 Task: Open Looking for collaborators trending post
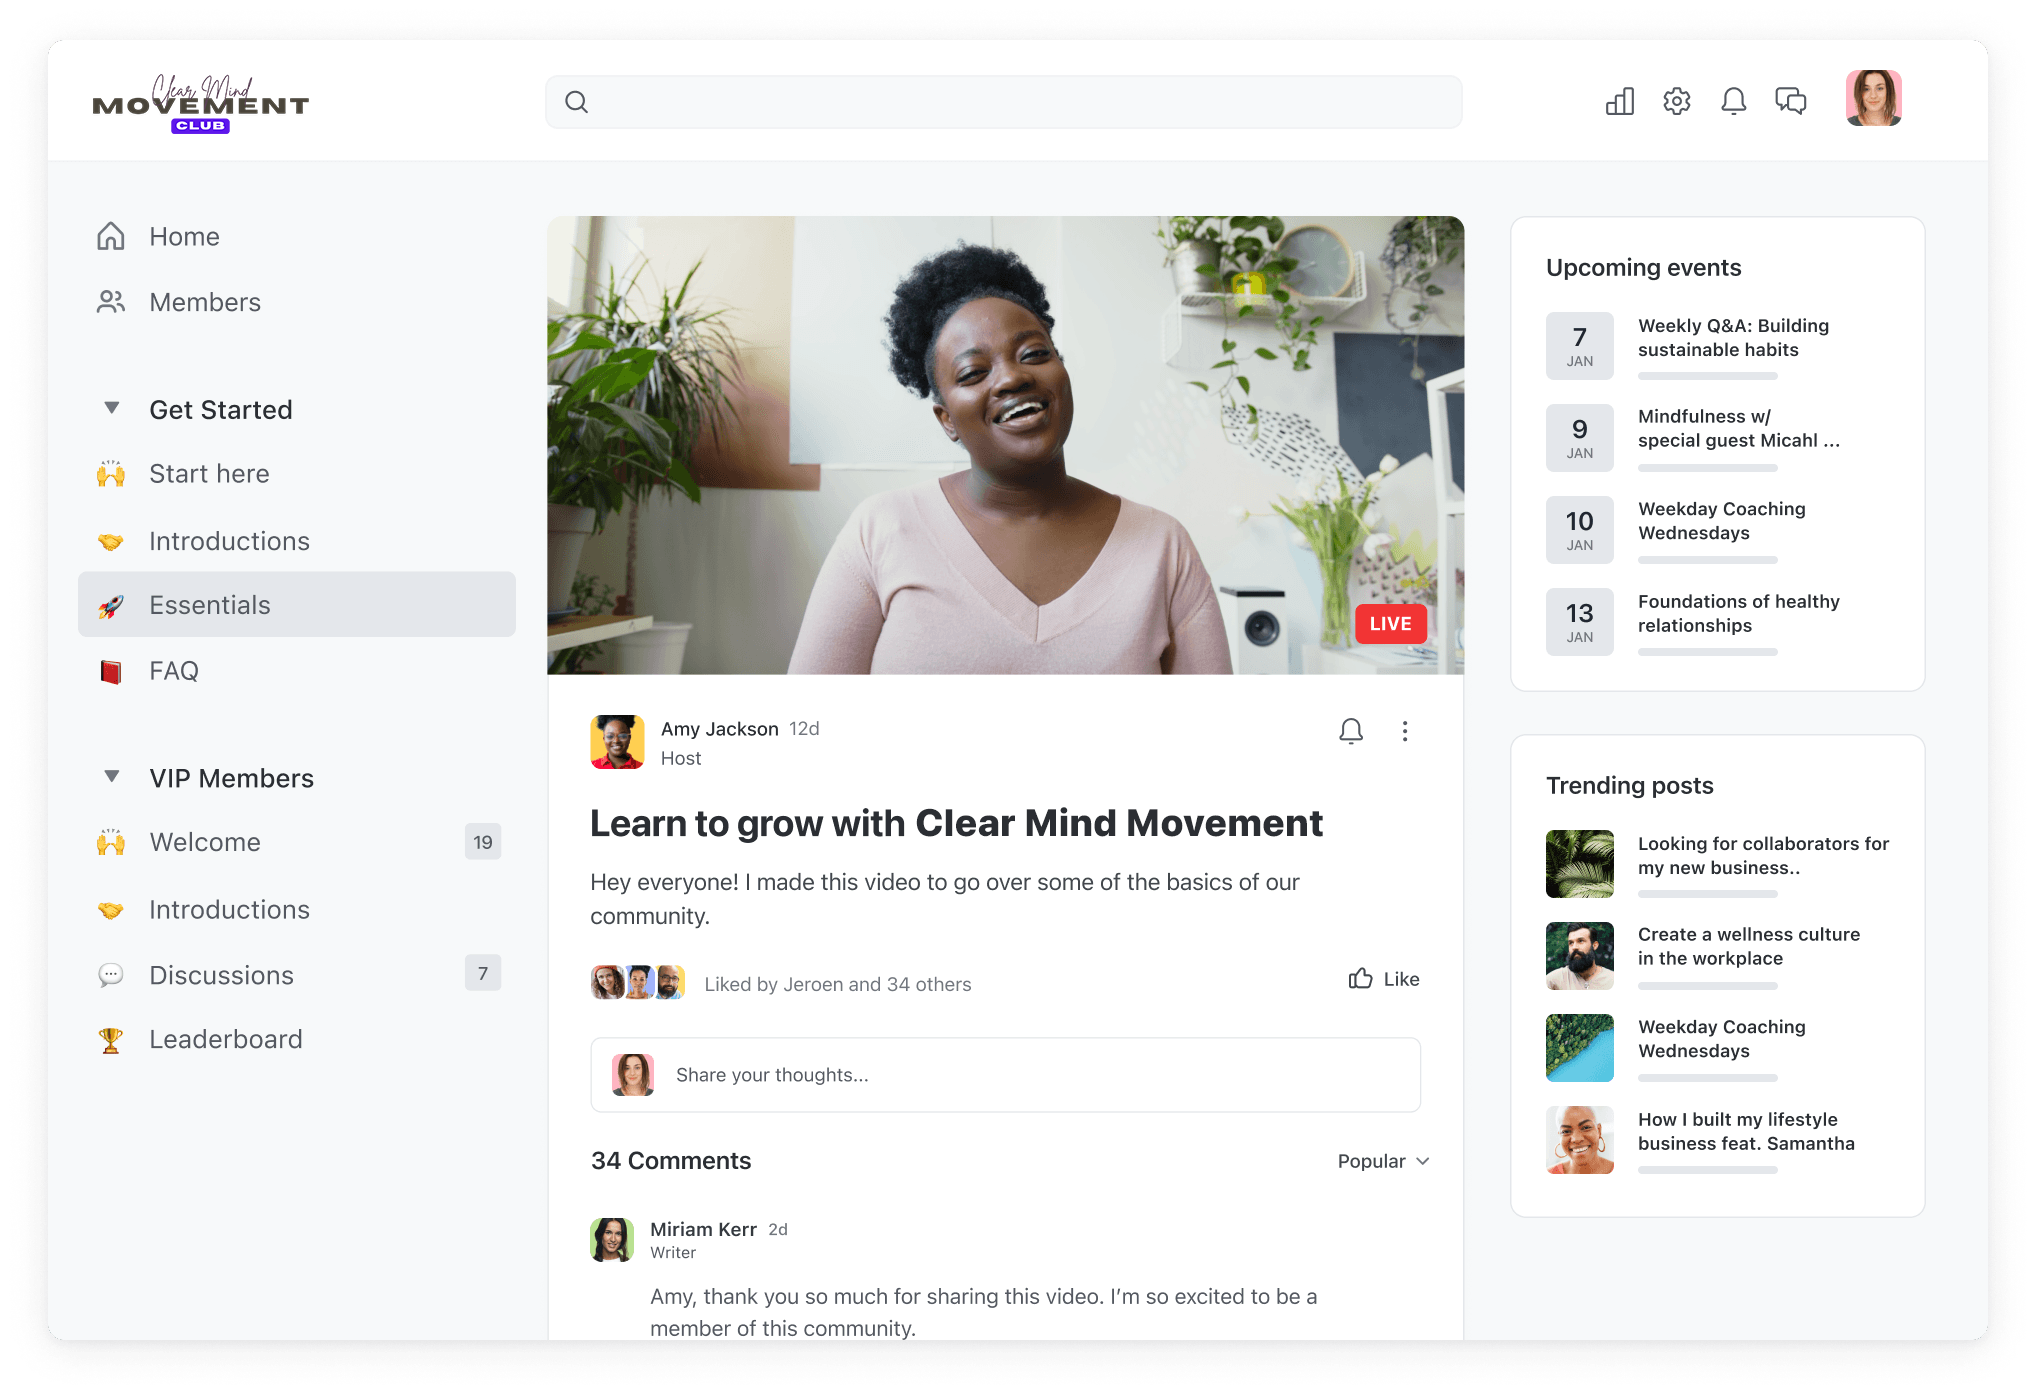pyautogui.click(x=1763, y=856)
